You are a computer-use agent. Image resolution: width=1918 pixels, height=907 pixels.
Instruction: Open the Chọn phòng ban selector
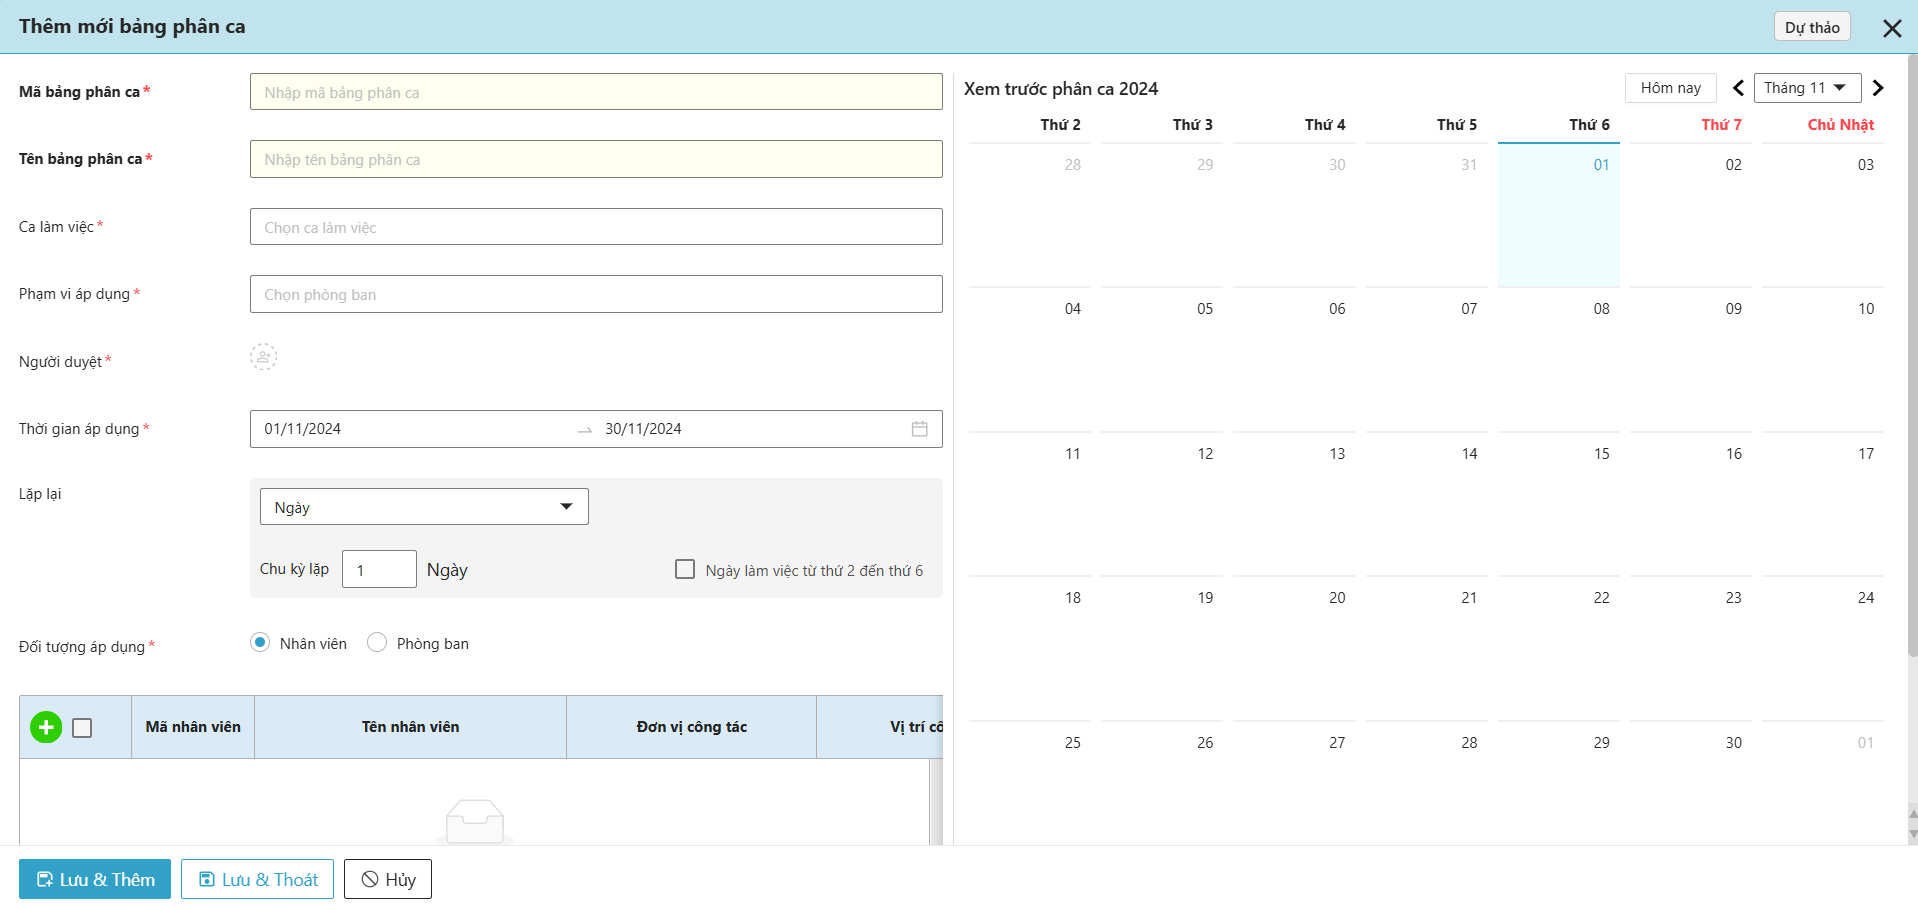point(596,294)
